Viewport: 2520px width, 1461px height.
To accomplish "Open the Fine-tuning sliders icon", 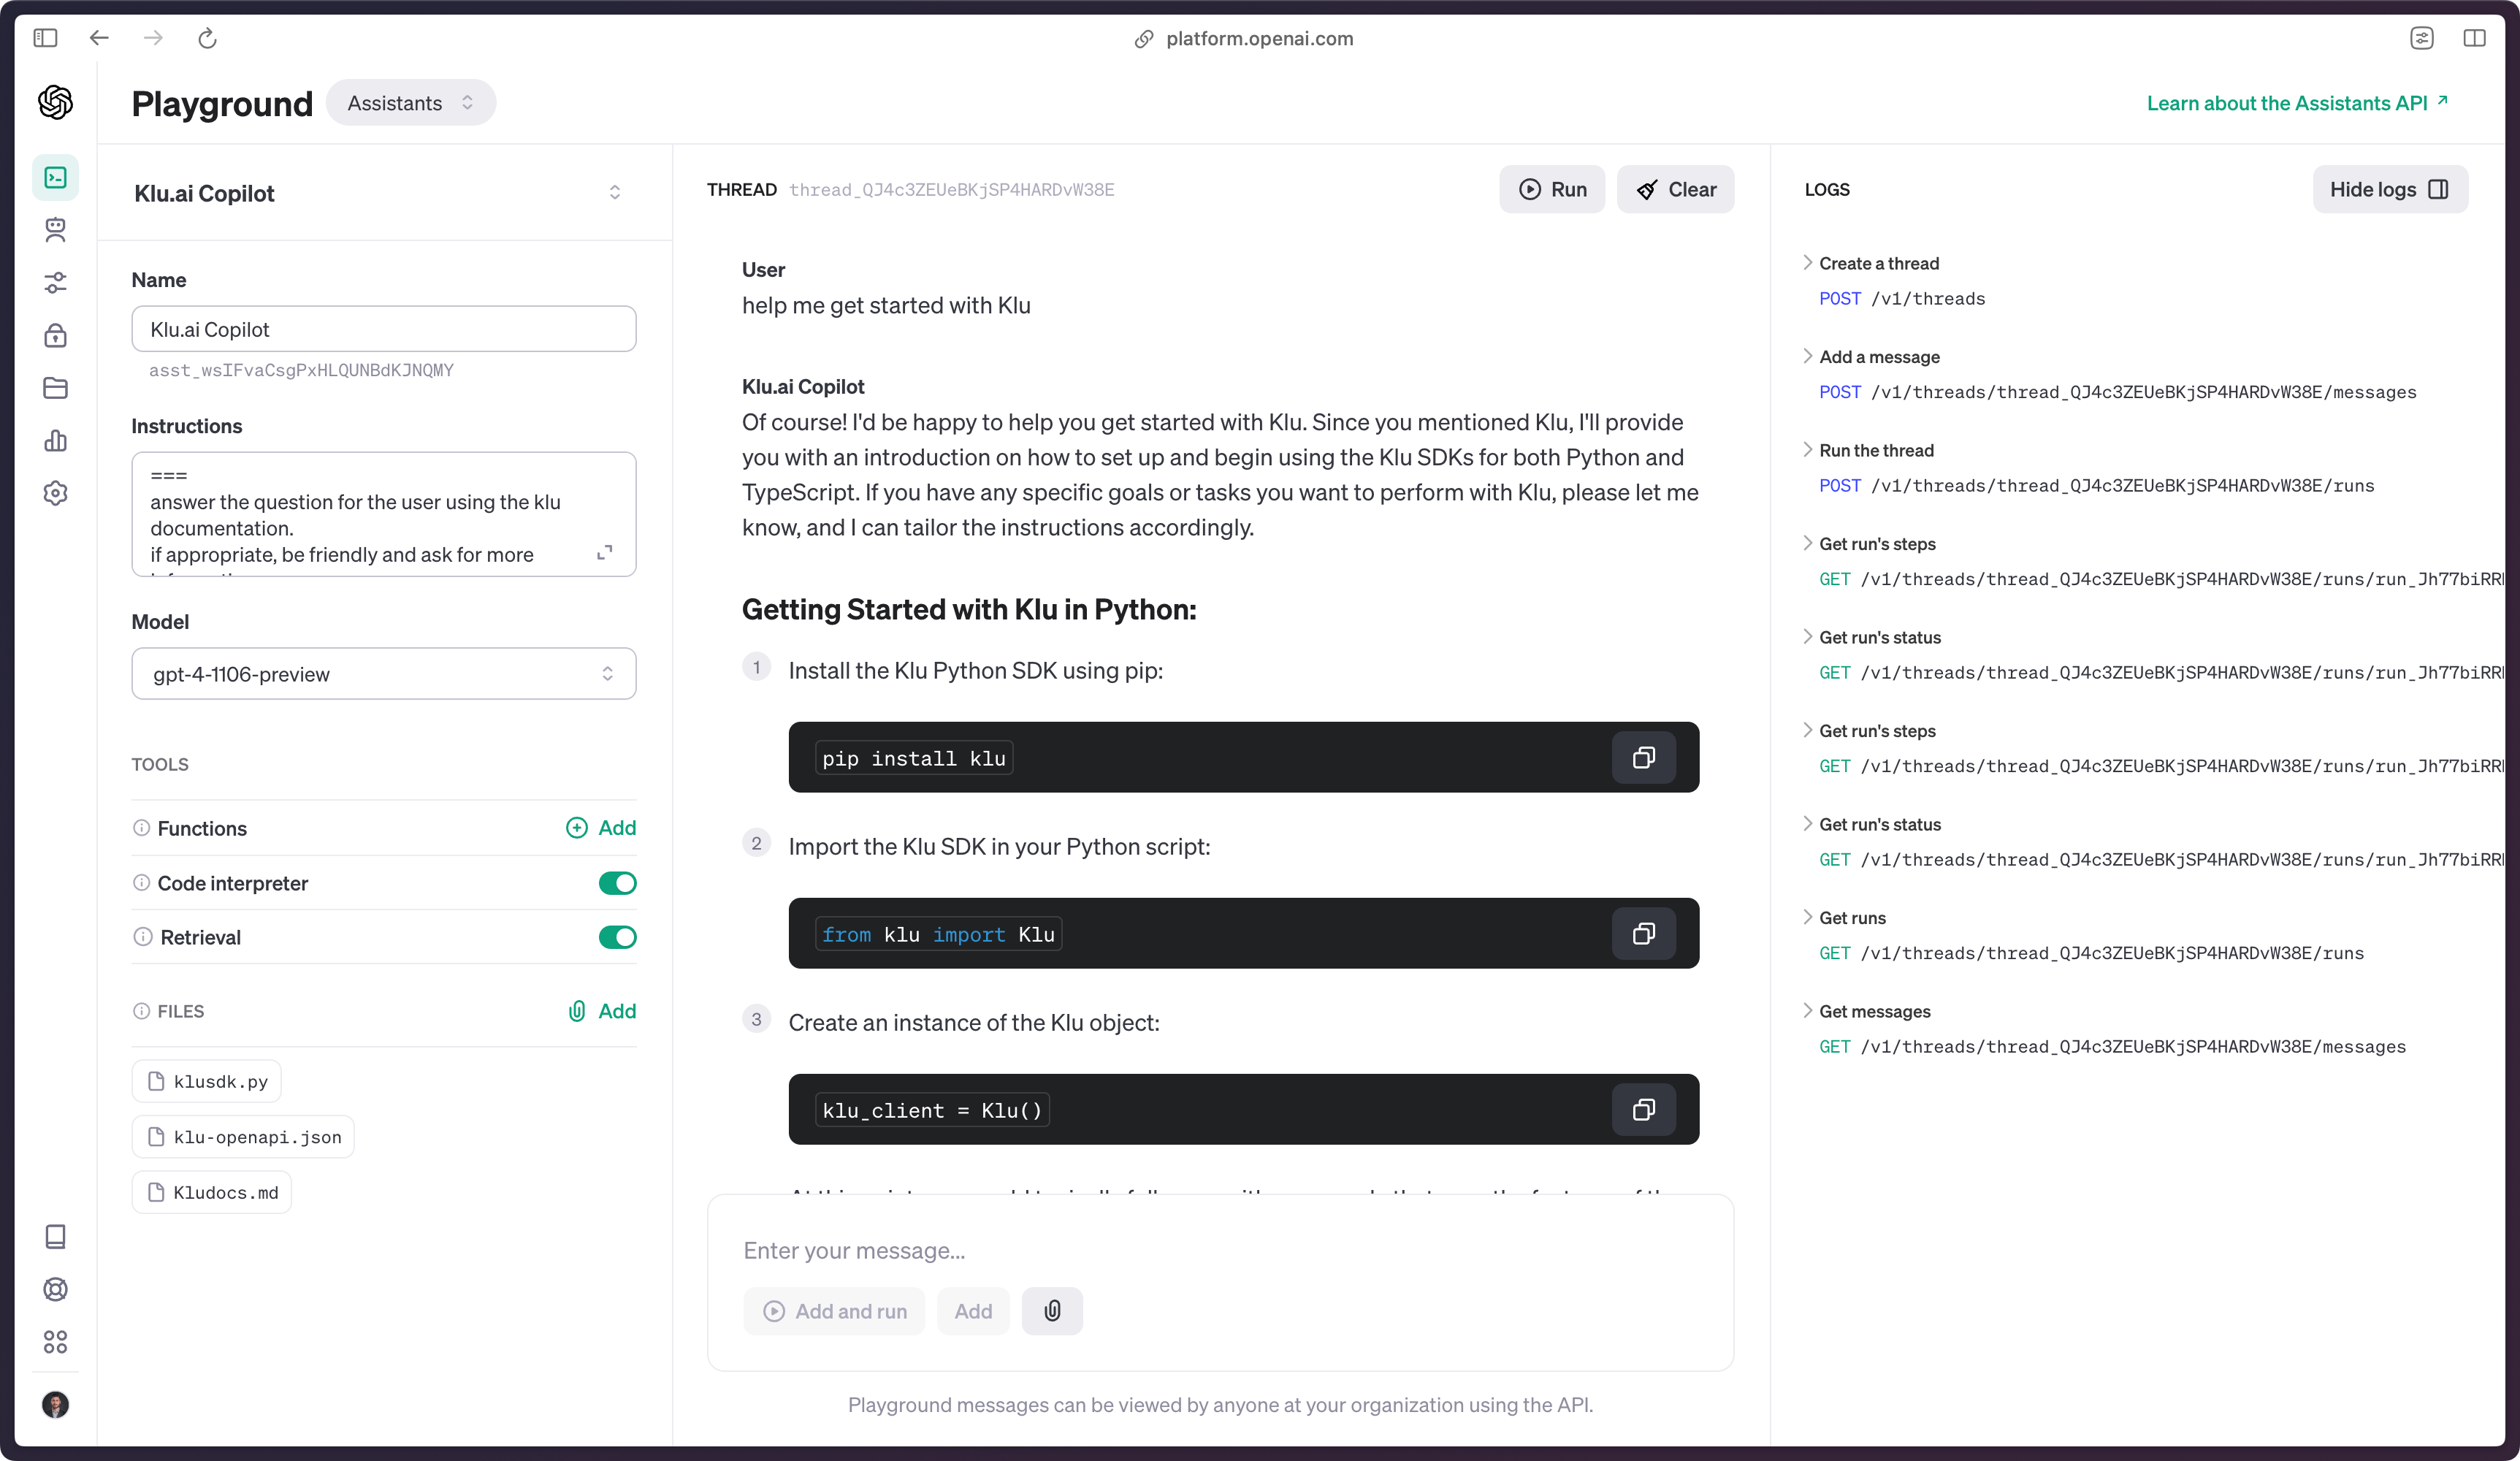I will click(55, 283).
